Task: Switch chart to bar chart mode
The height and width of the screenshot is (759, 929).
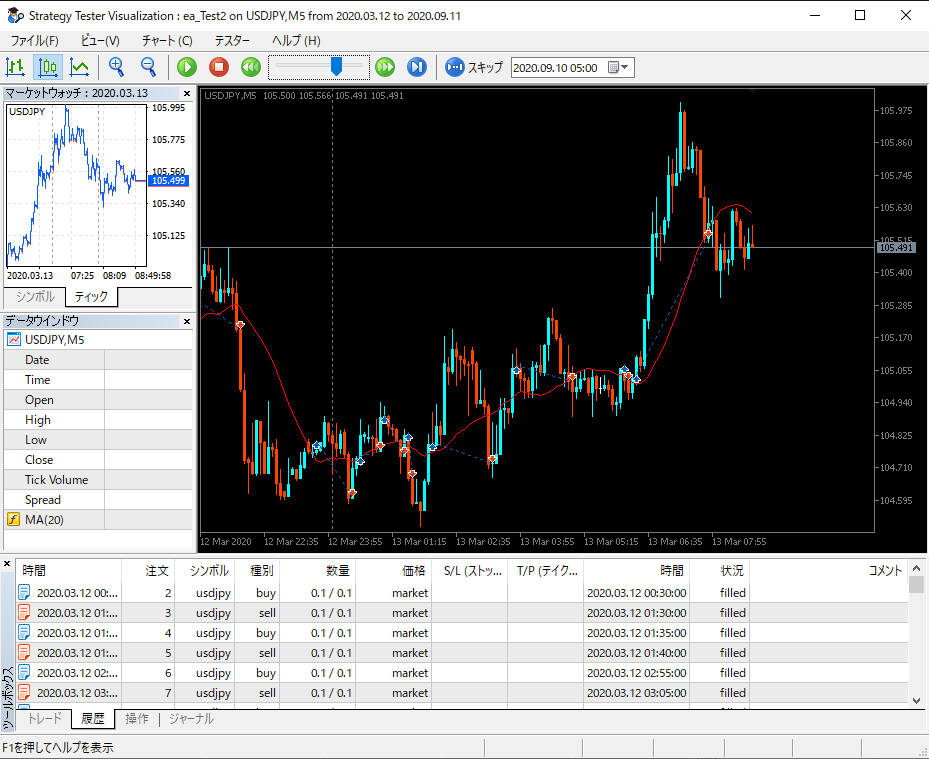Action: pyautogui.click(x=15, y=67)
